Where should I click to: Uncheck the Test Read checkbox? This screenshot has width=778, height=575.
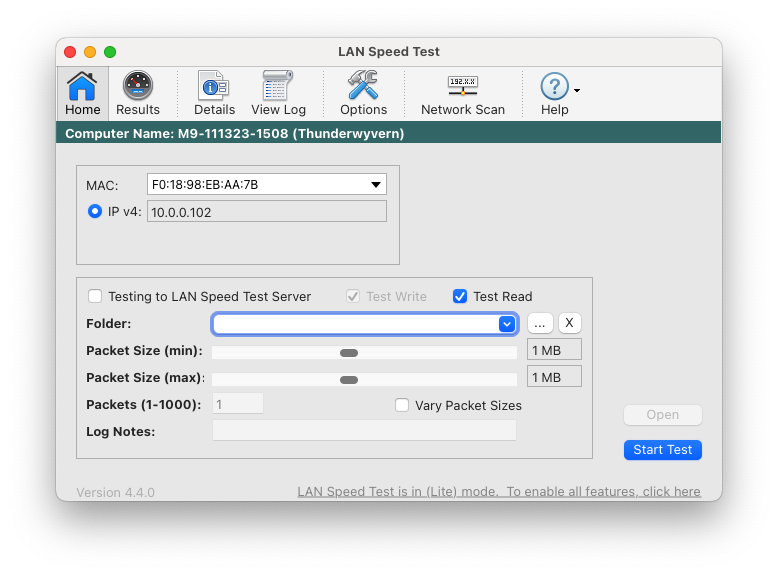click(460, 296)
